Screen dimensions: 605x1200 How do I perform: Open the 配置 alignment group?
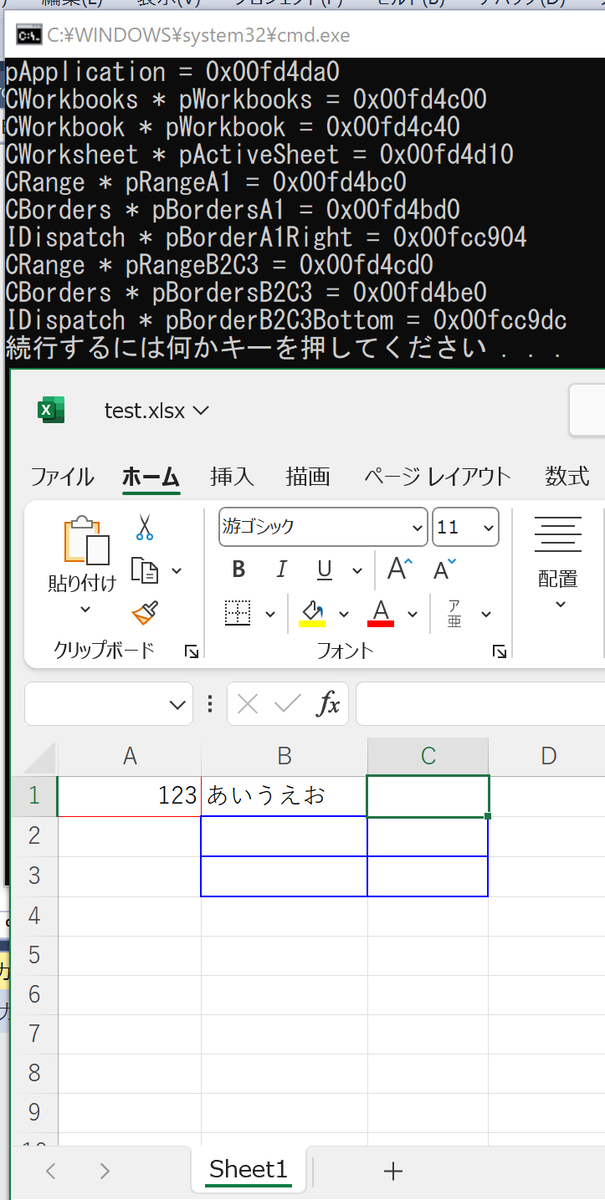click(558, 560)
